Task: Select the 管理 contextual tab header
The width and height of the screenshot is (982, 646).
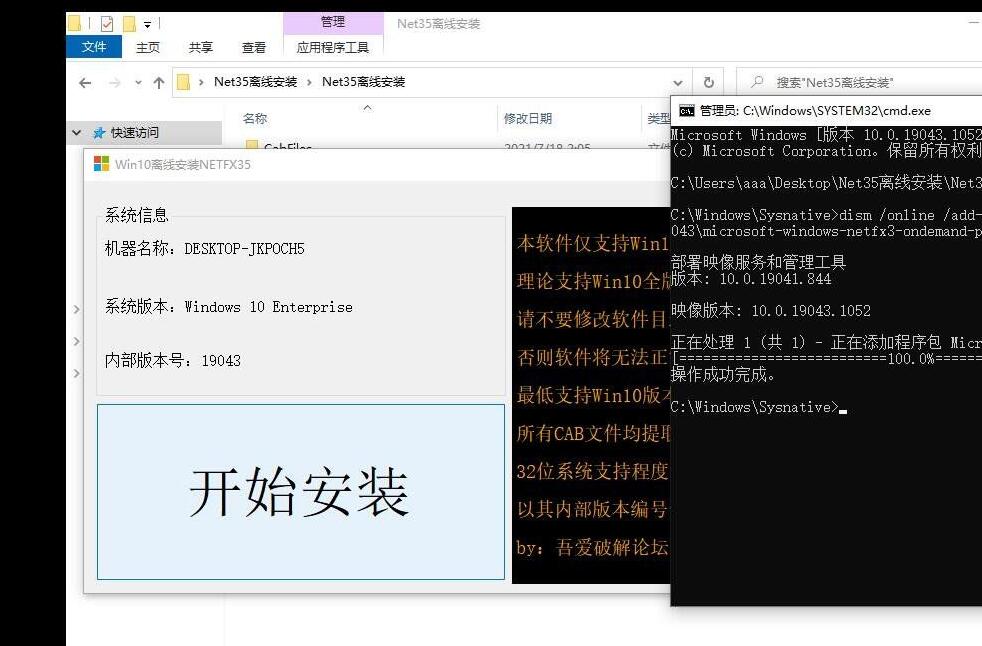Action: pos(333,23)
